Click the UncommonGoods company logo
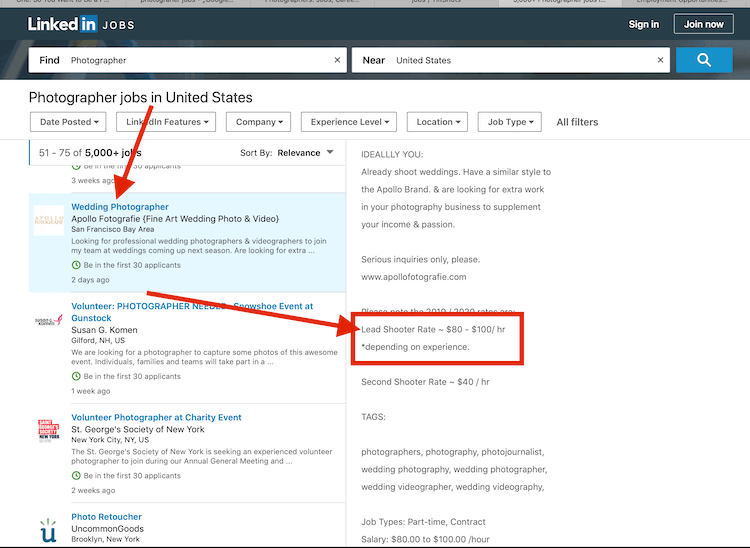 48,530
